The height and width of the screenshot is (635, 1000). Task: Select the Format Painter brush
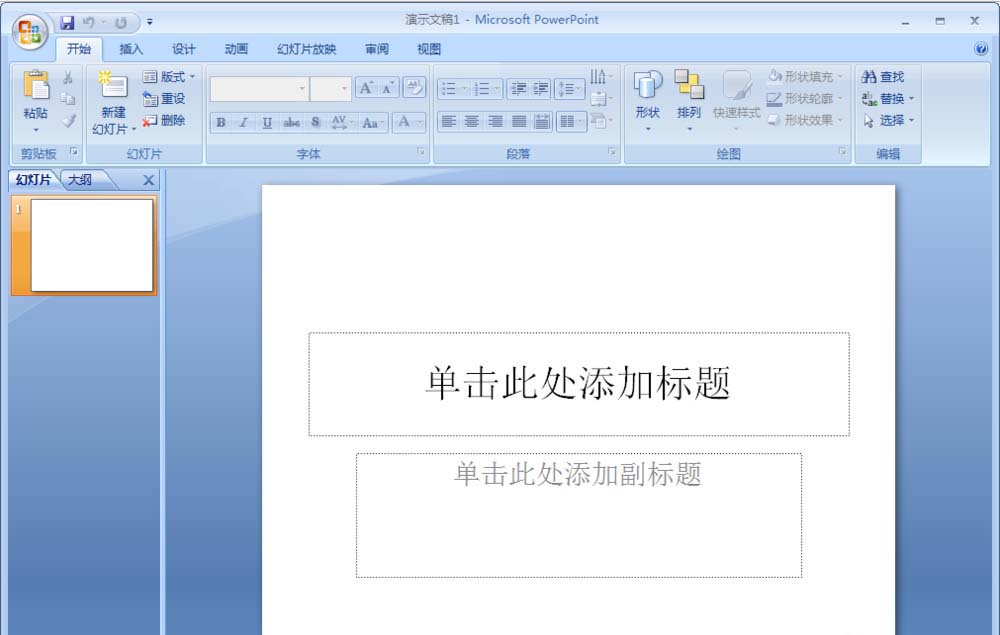[68, 120]
